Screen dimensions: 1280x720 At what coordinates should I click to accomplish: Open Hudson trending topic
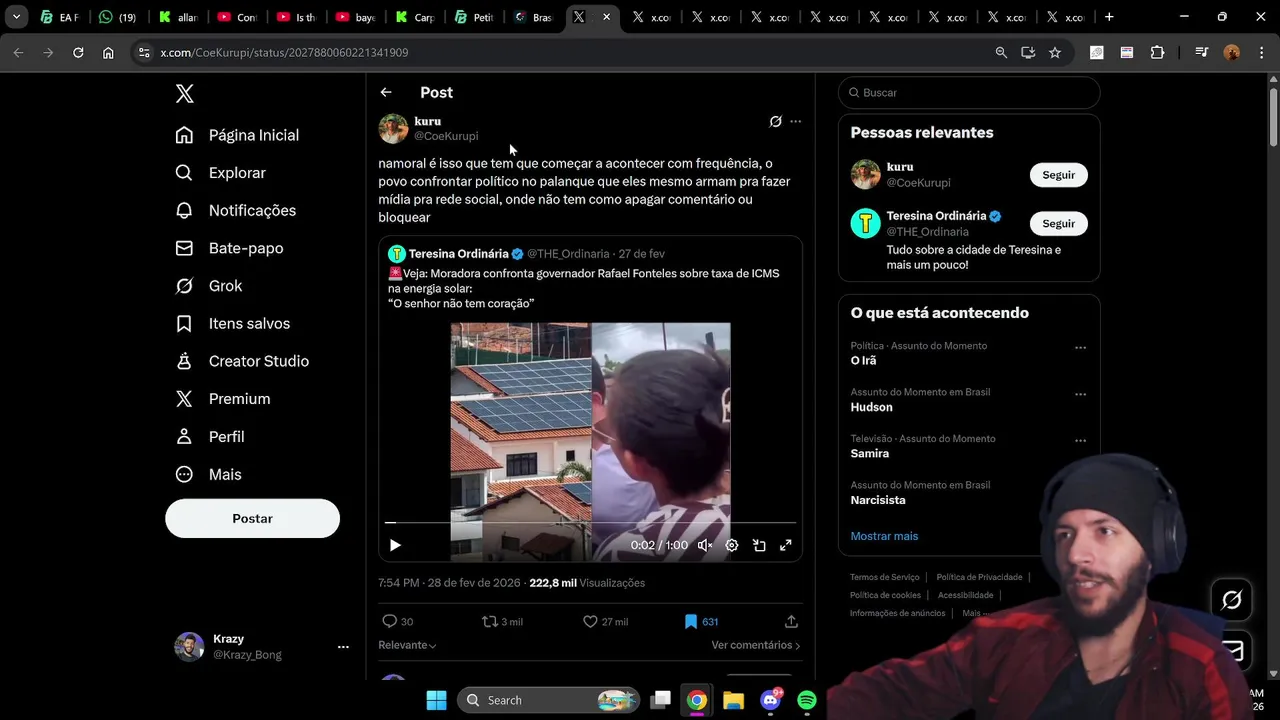click(x=871, y=407)
